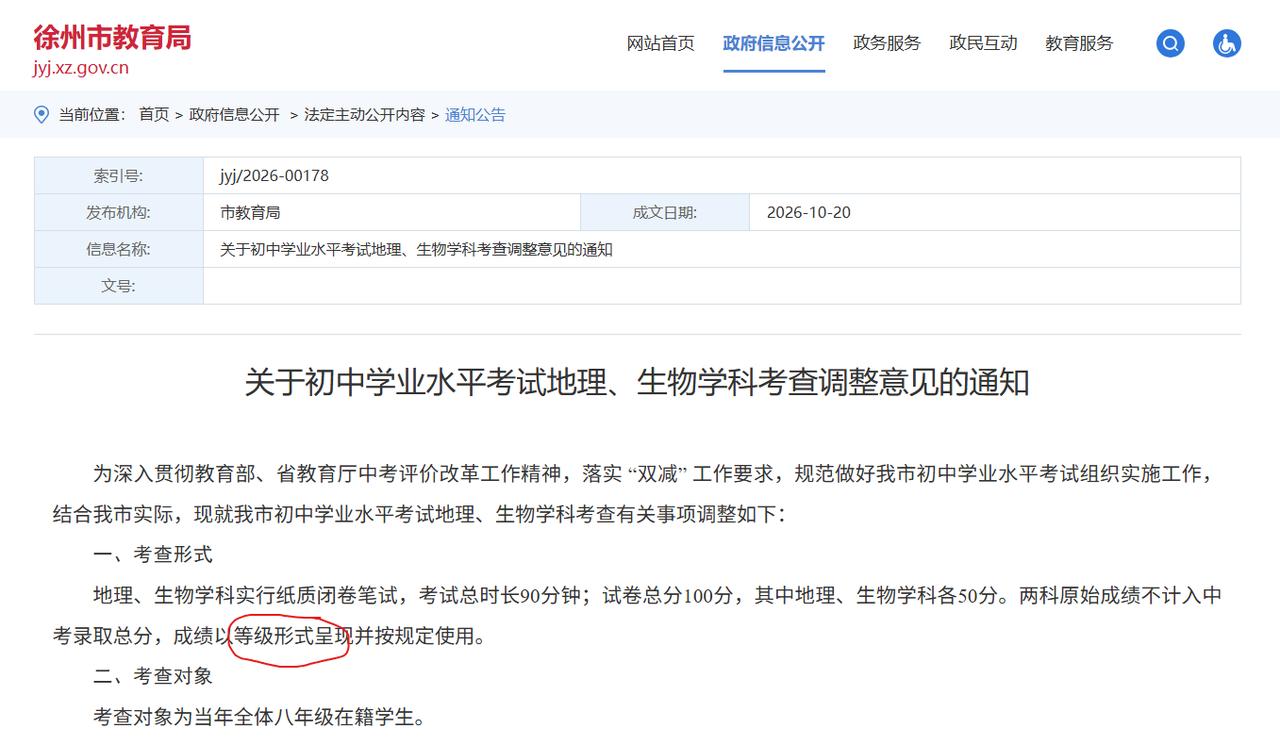
Task: Follow the 法定主动公开内容 breadcrumb link
Action: pyautogui.click(x=364, y=115)
